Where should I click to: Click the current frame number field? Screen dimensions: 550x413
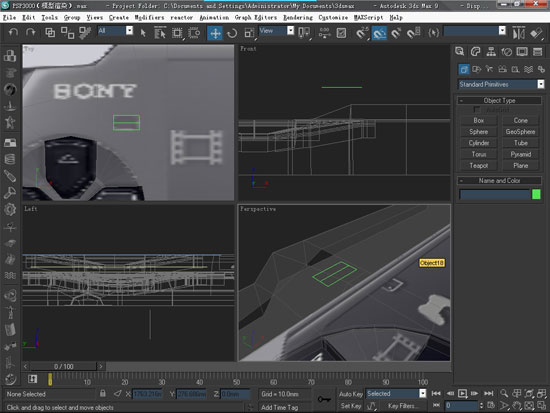coord(461,406)
